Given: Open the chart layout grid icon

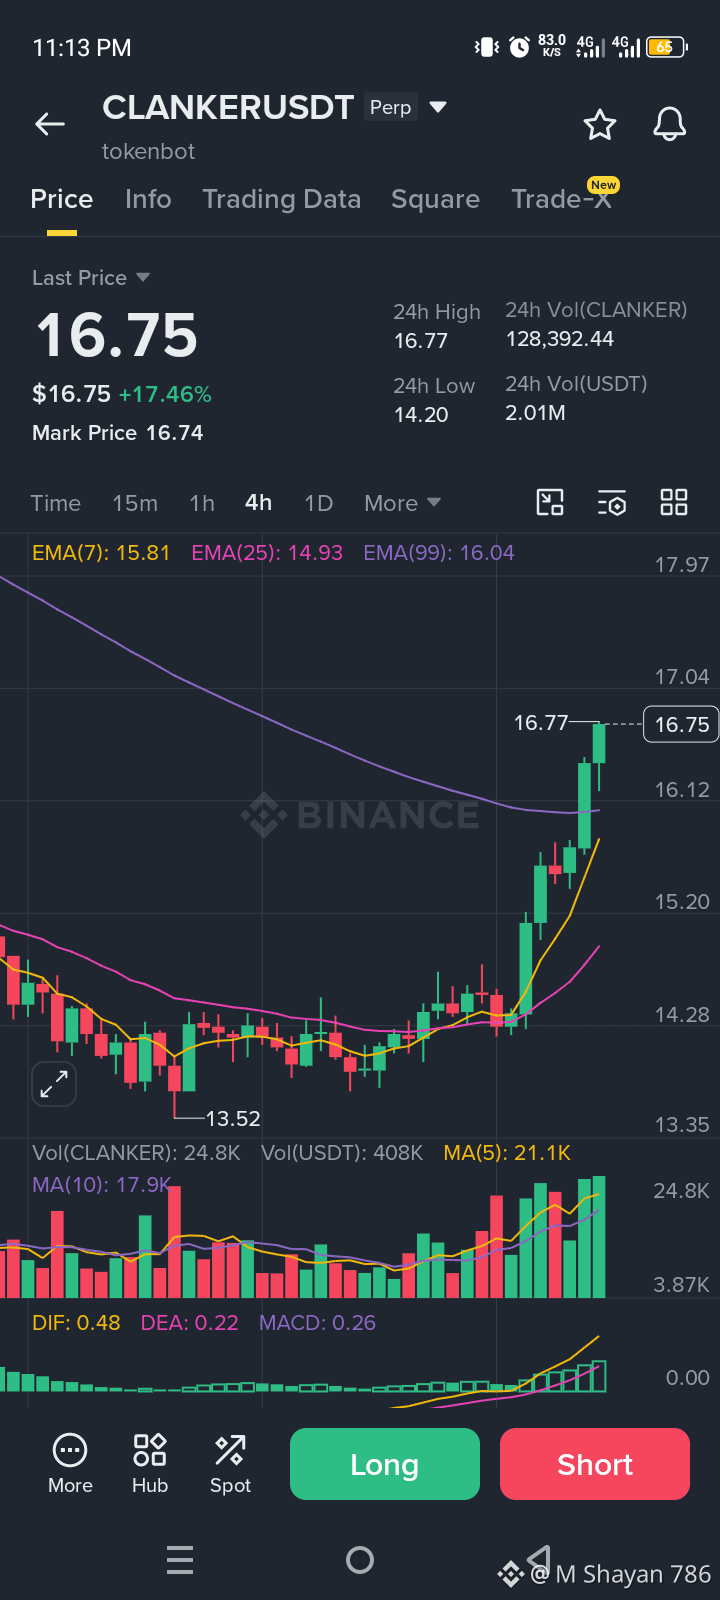Looking at the screenshot, I should point(674,502).
